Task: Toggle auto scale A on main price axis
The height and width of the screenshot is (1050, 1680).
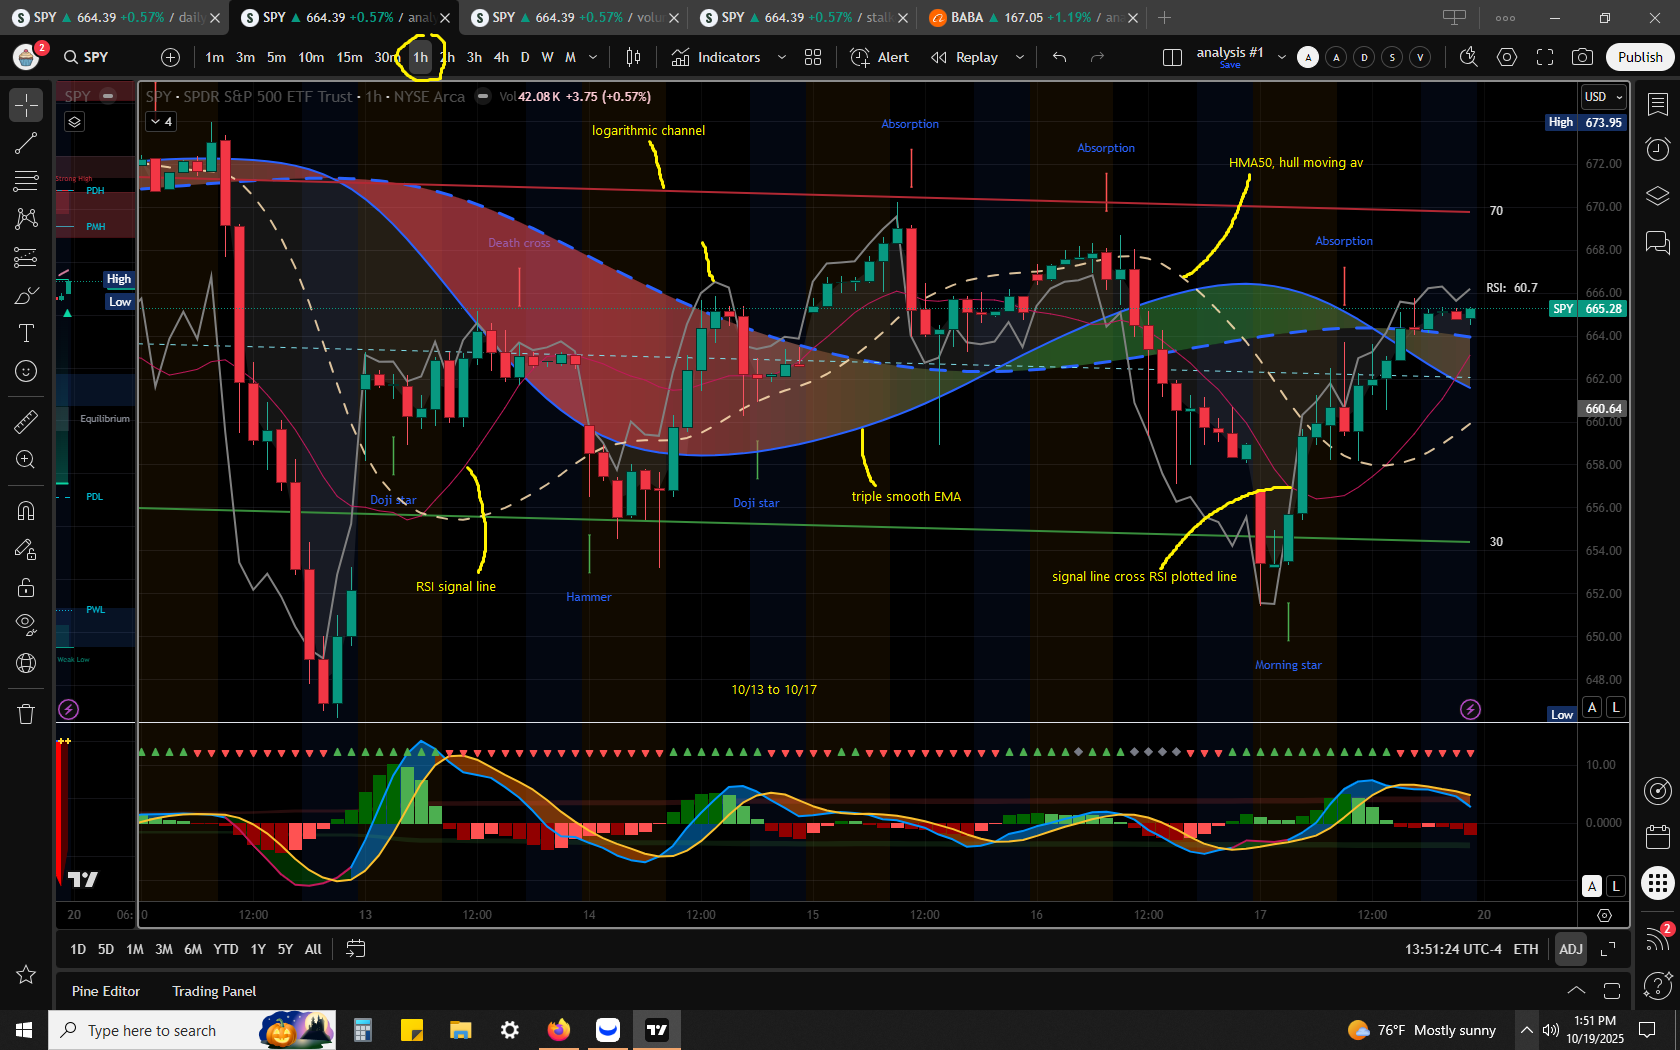Action: tap(1593, 707)
